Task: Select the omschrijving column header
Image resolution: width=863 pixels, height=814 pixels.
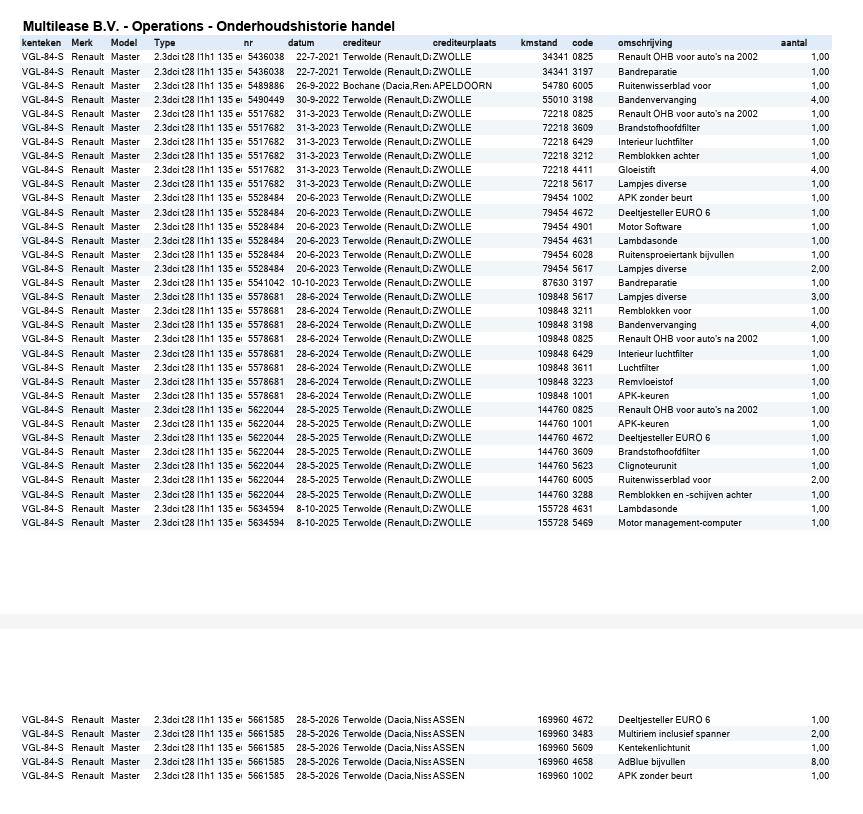Action: [x=644, y=42]
